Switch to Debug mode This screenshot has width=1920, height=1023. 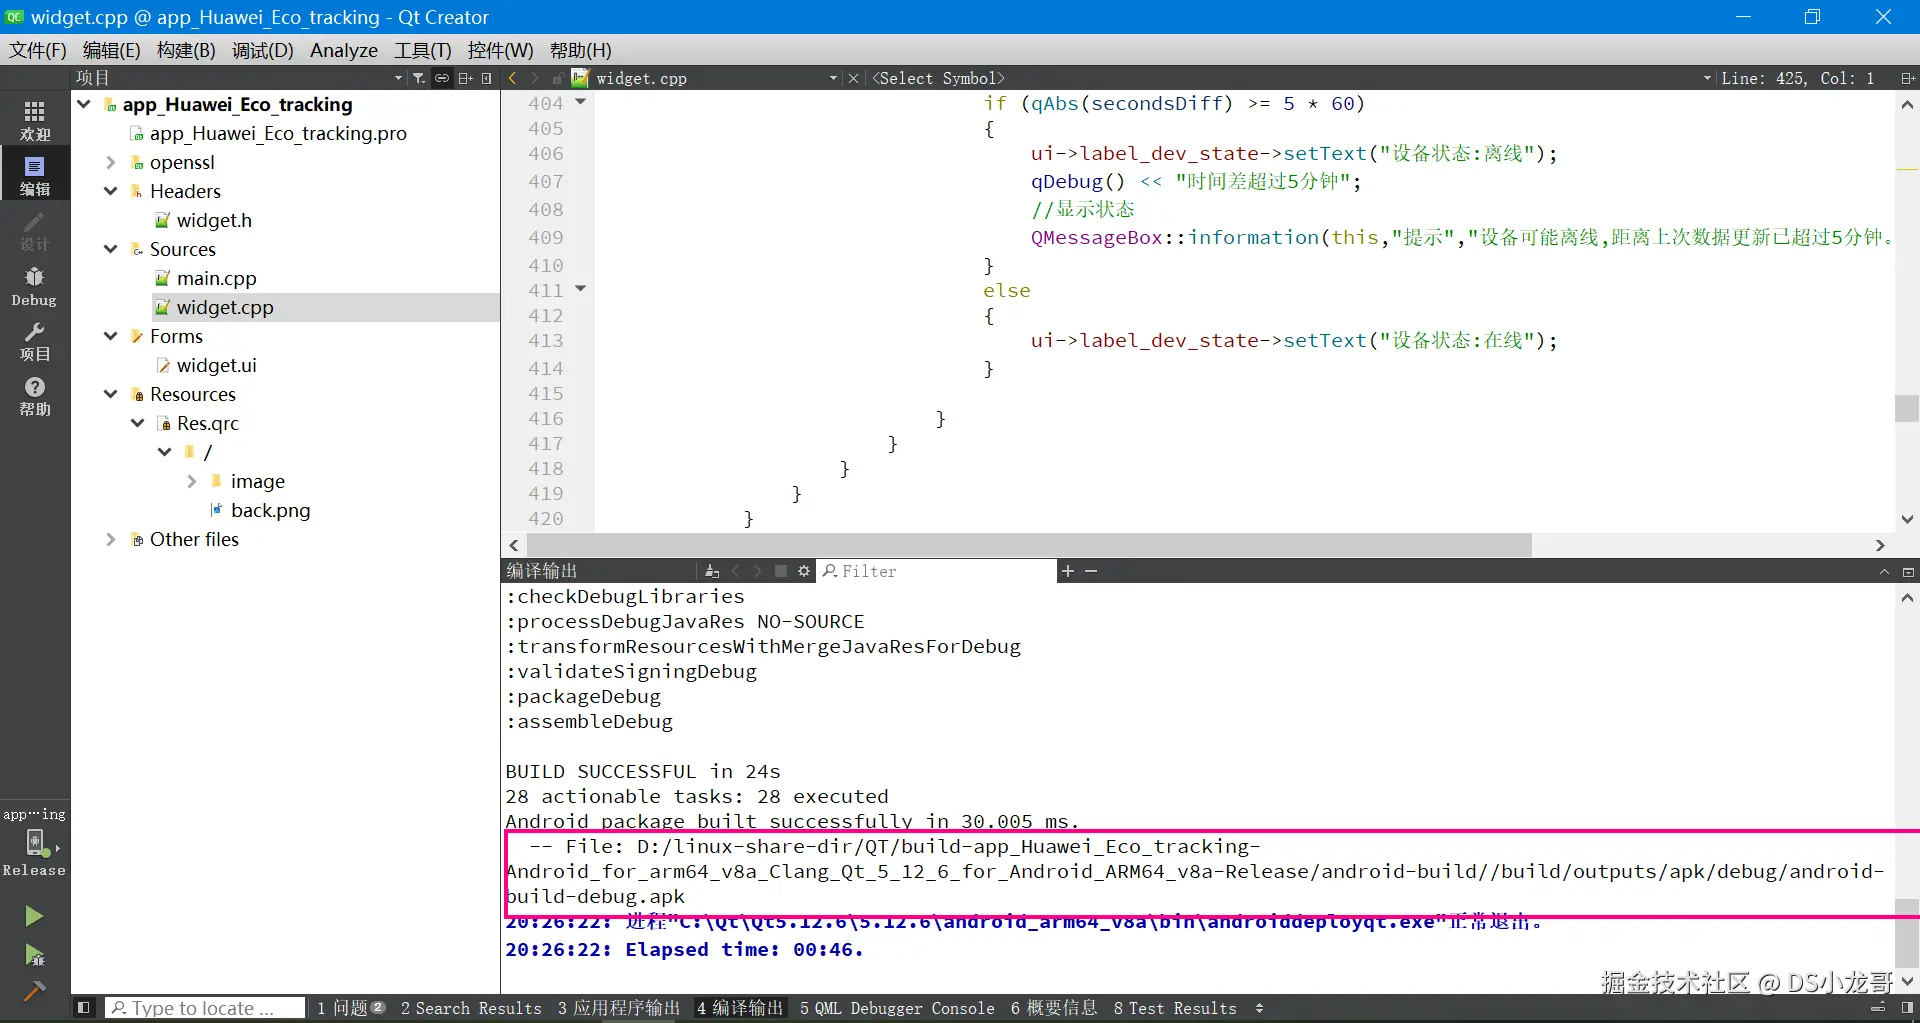pyautogui.click(x=34, y=286)
